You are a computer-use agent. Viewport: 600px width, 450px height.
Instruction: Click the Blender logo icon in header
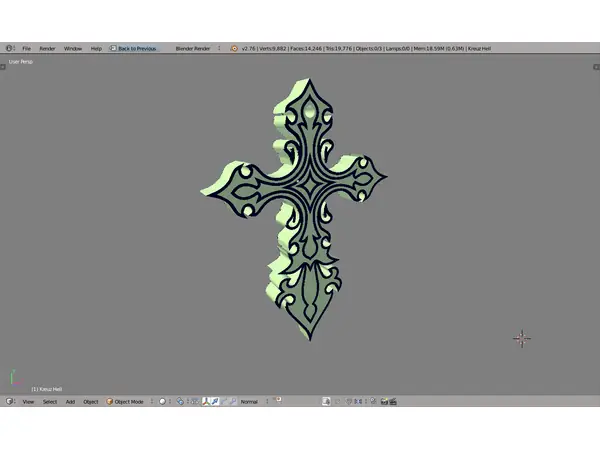[x=234, y=49]
